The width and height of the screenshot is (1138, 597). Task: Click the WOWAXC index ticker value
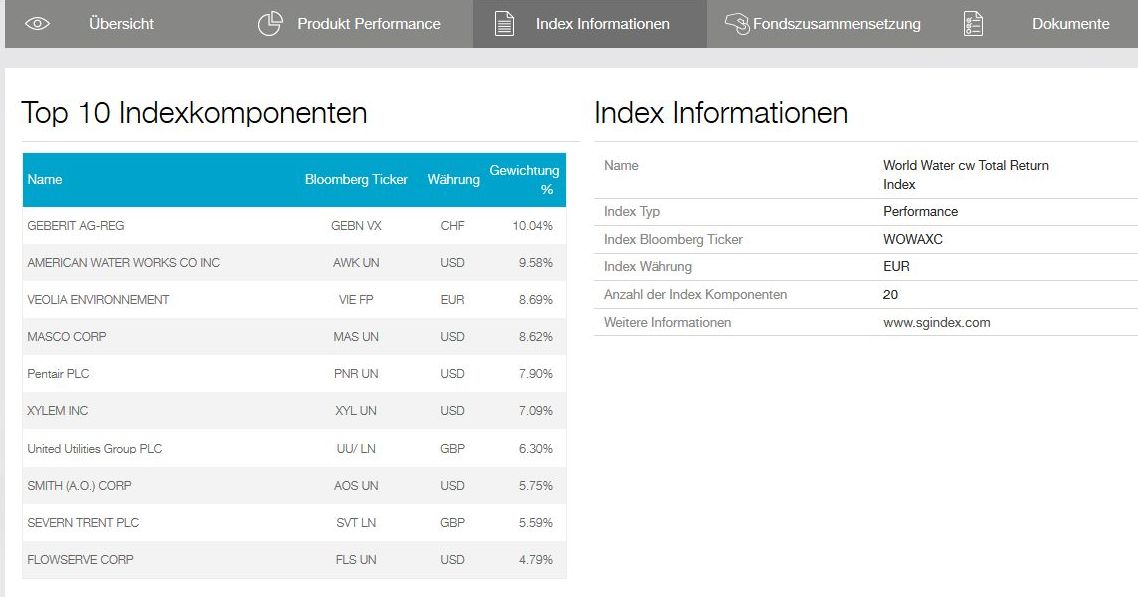tap(912, 239)
